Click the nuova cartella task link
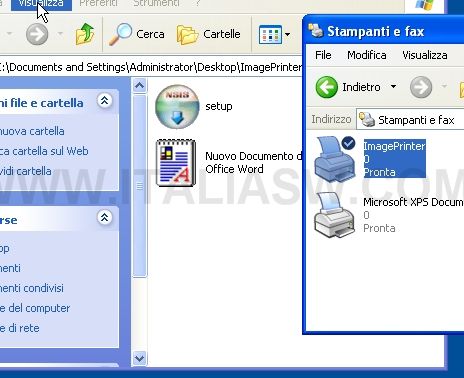This screenshot has width=464, height=378. 32,131
